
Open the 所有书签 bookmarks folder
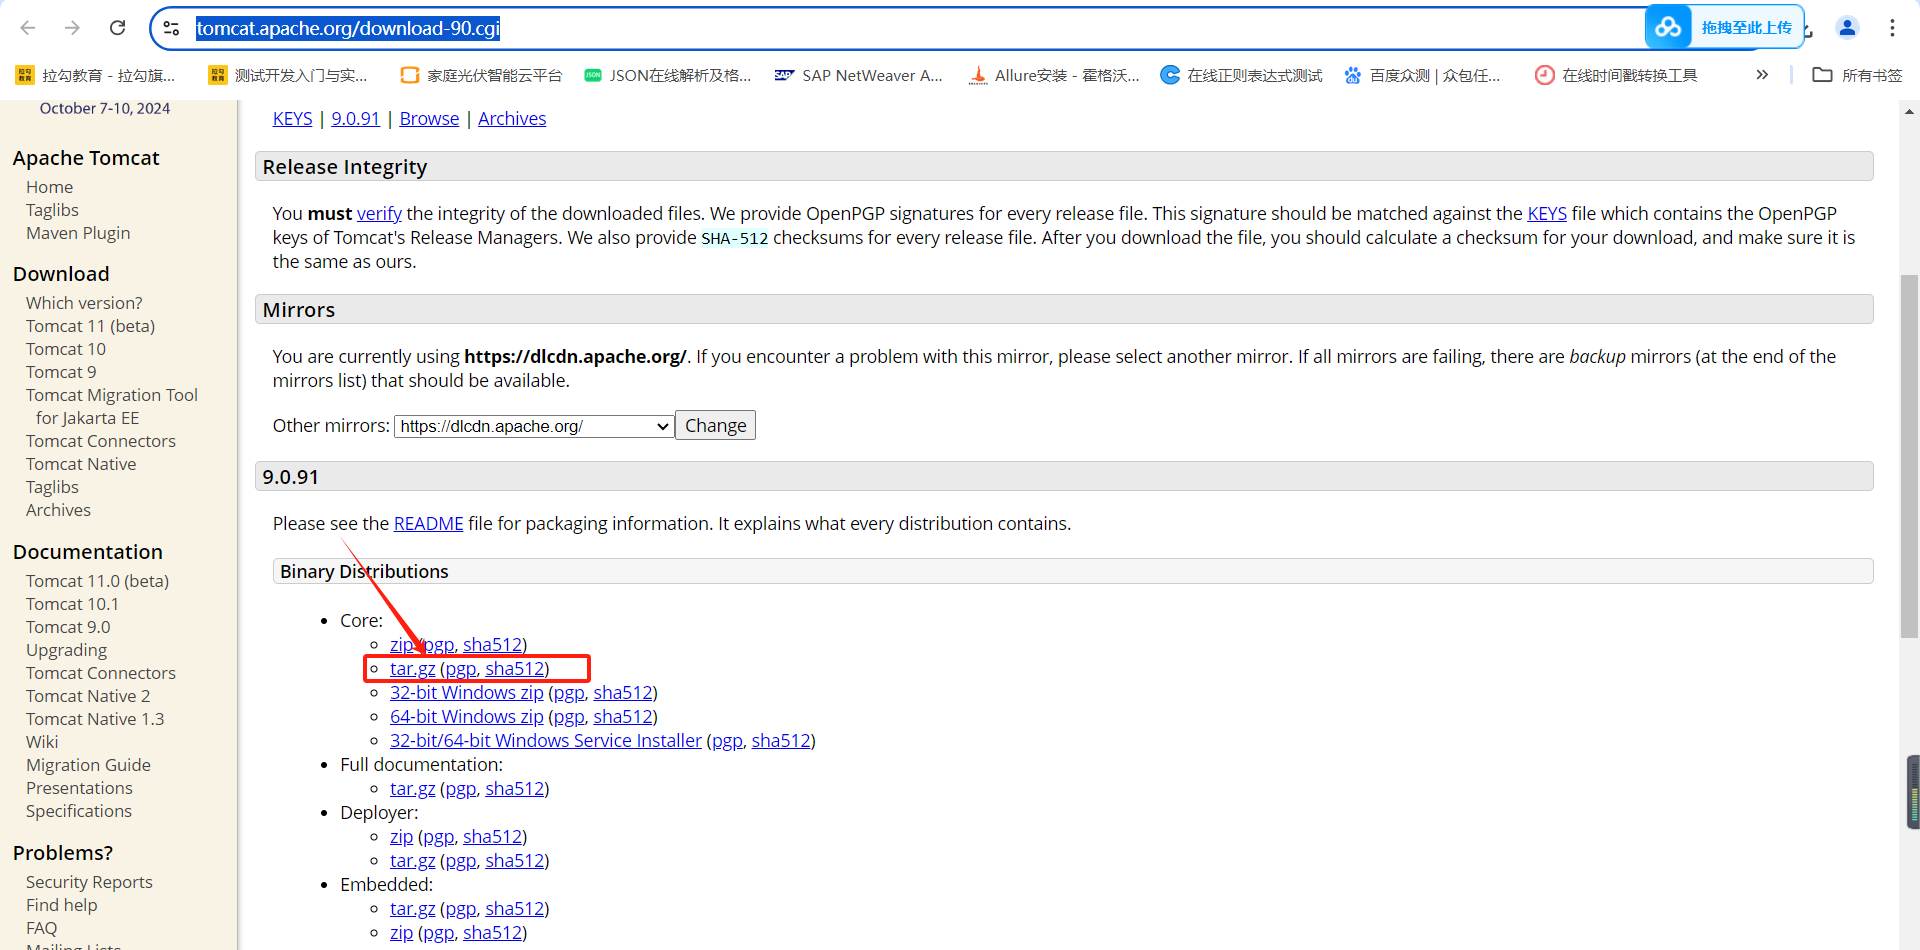(1857, 75)
